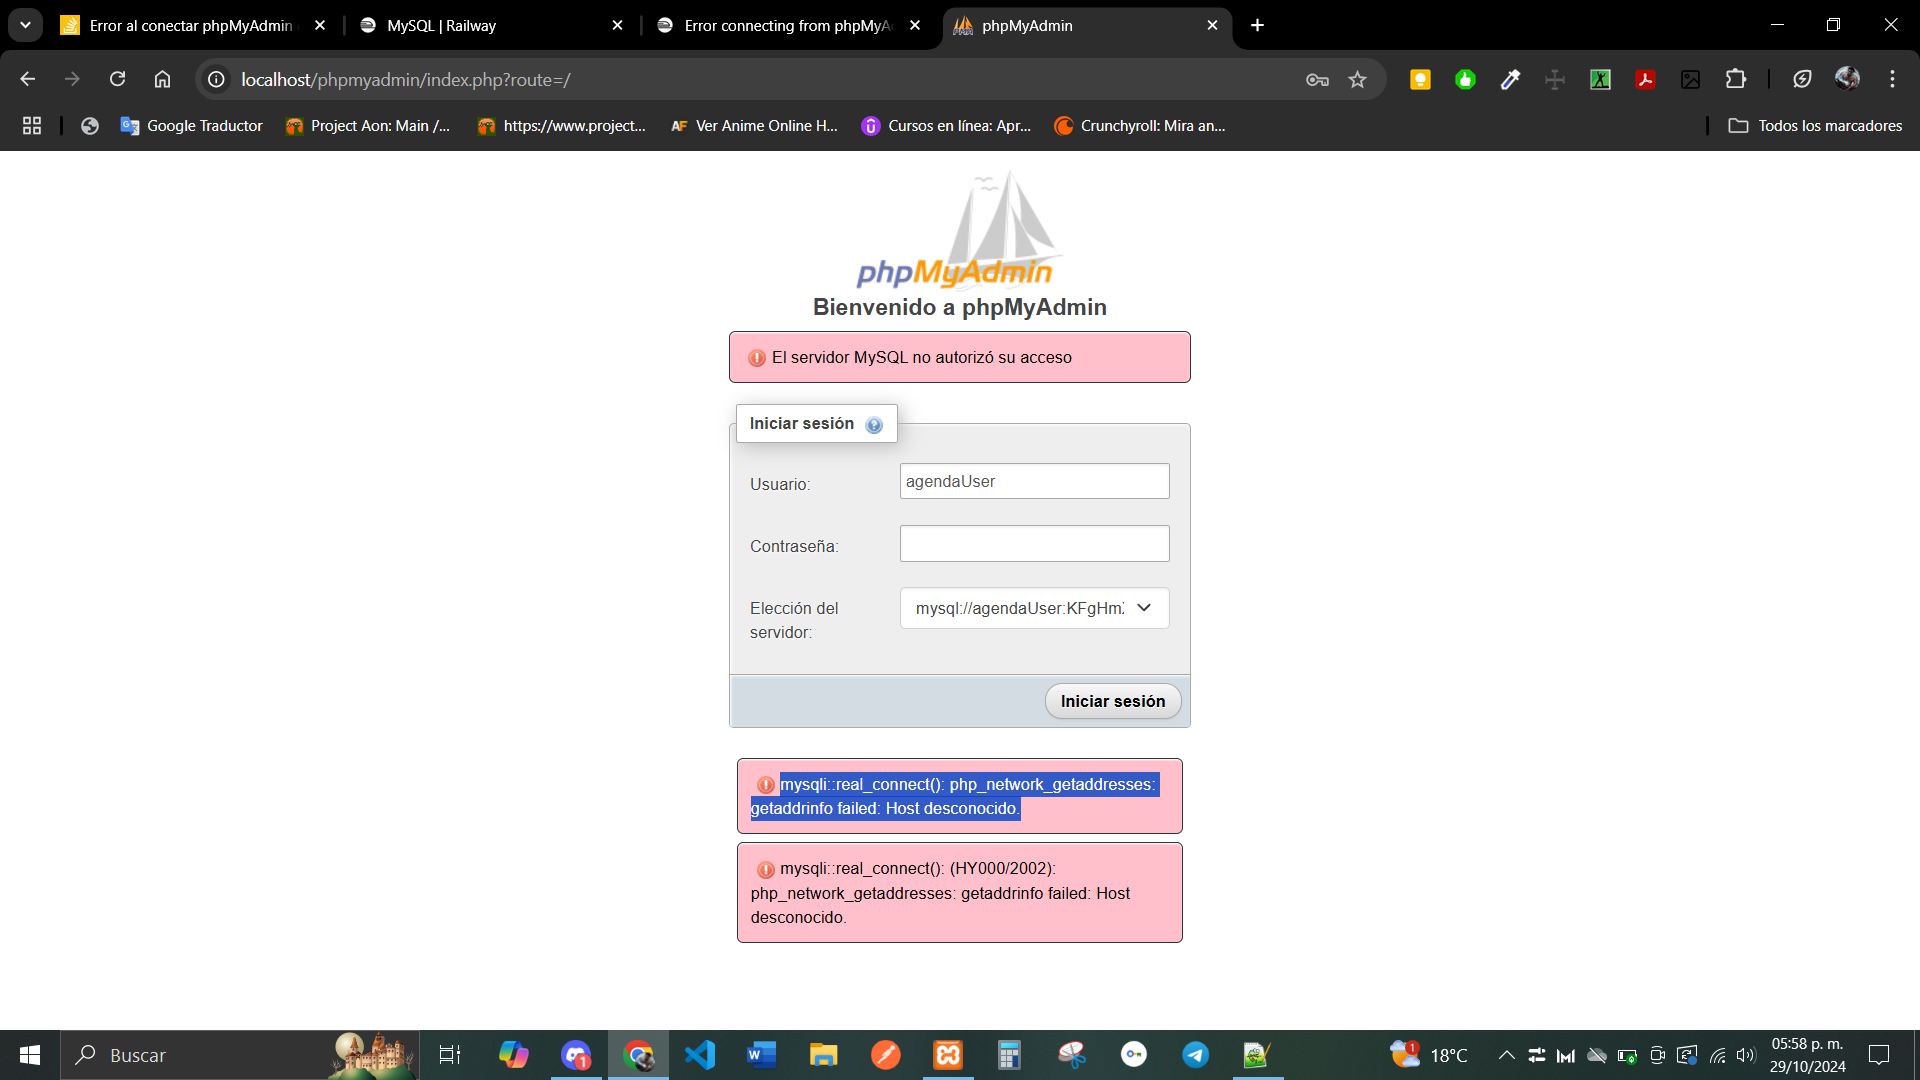The image size is (1920, 1080).
Task: Open the Elección del servidor dropdown
Action: (1034, 608)
